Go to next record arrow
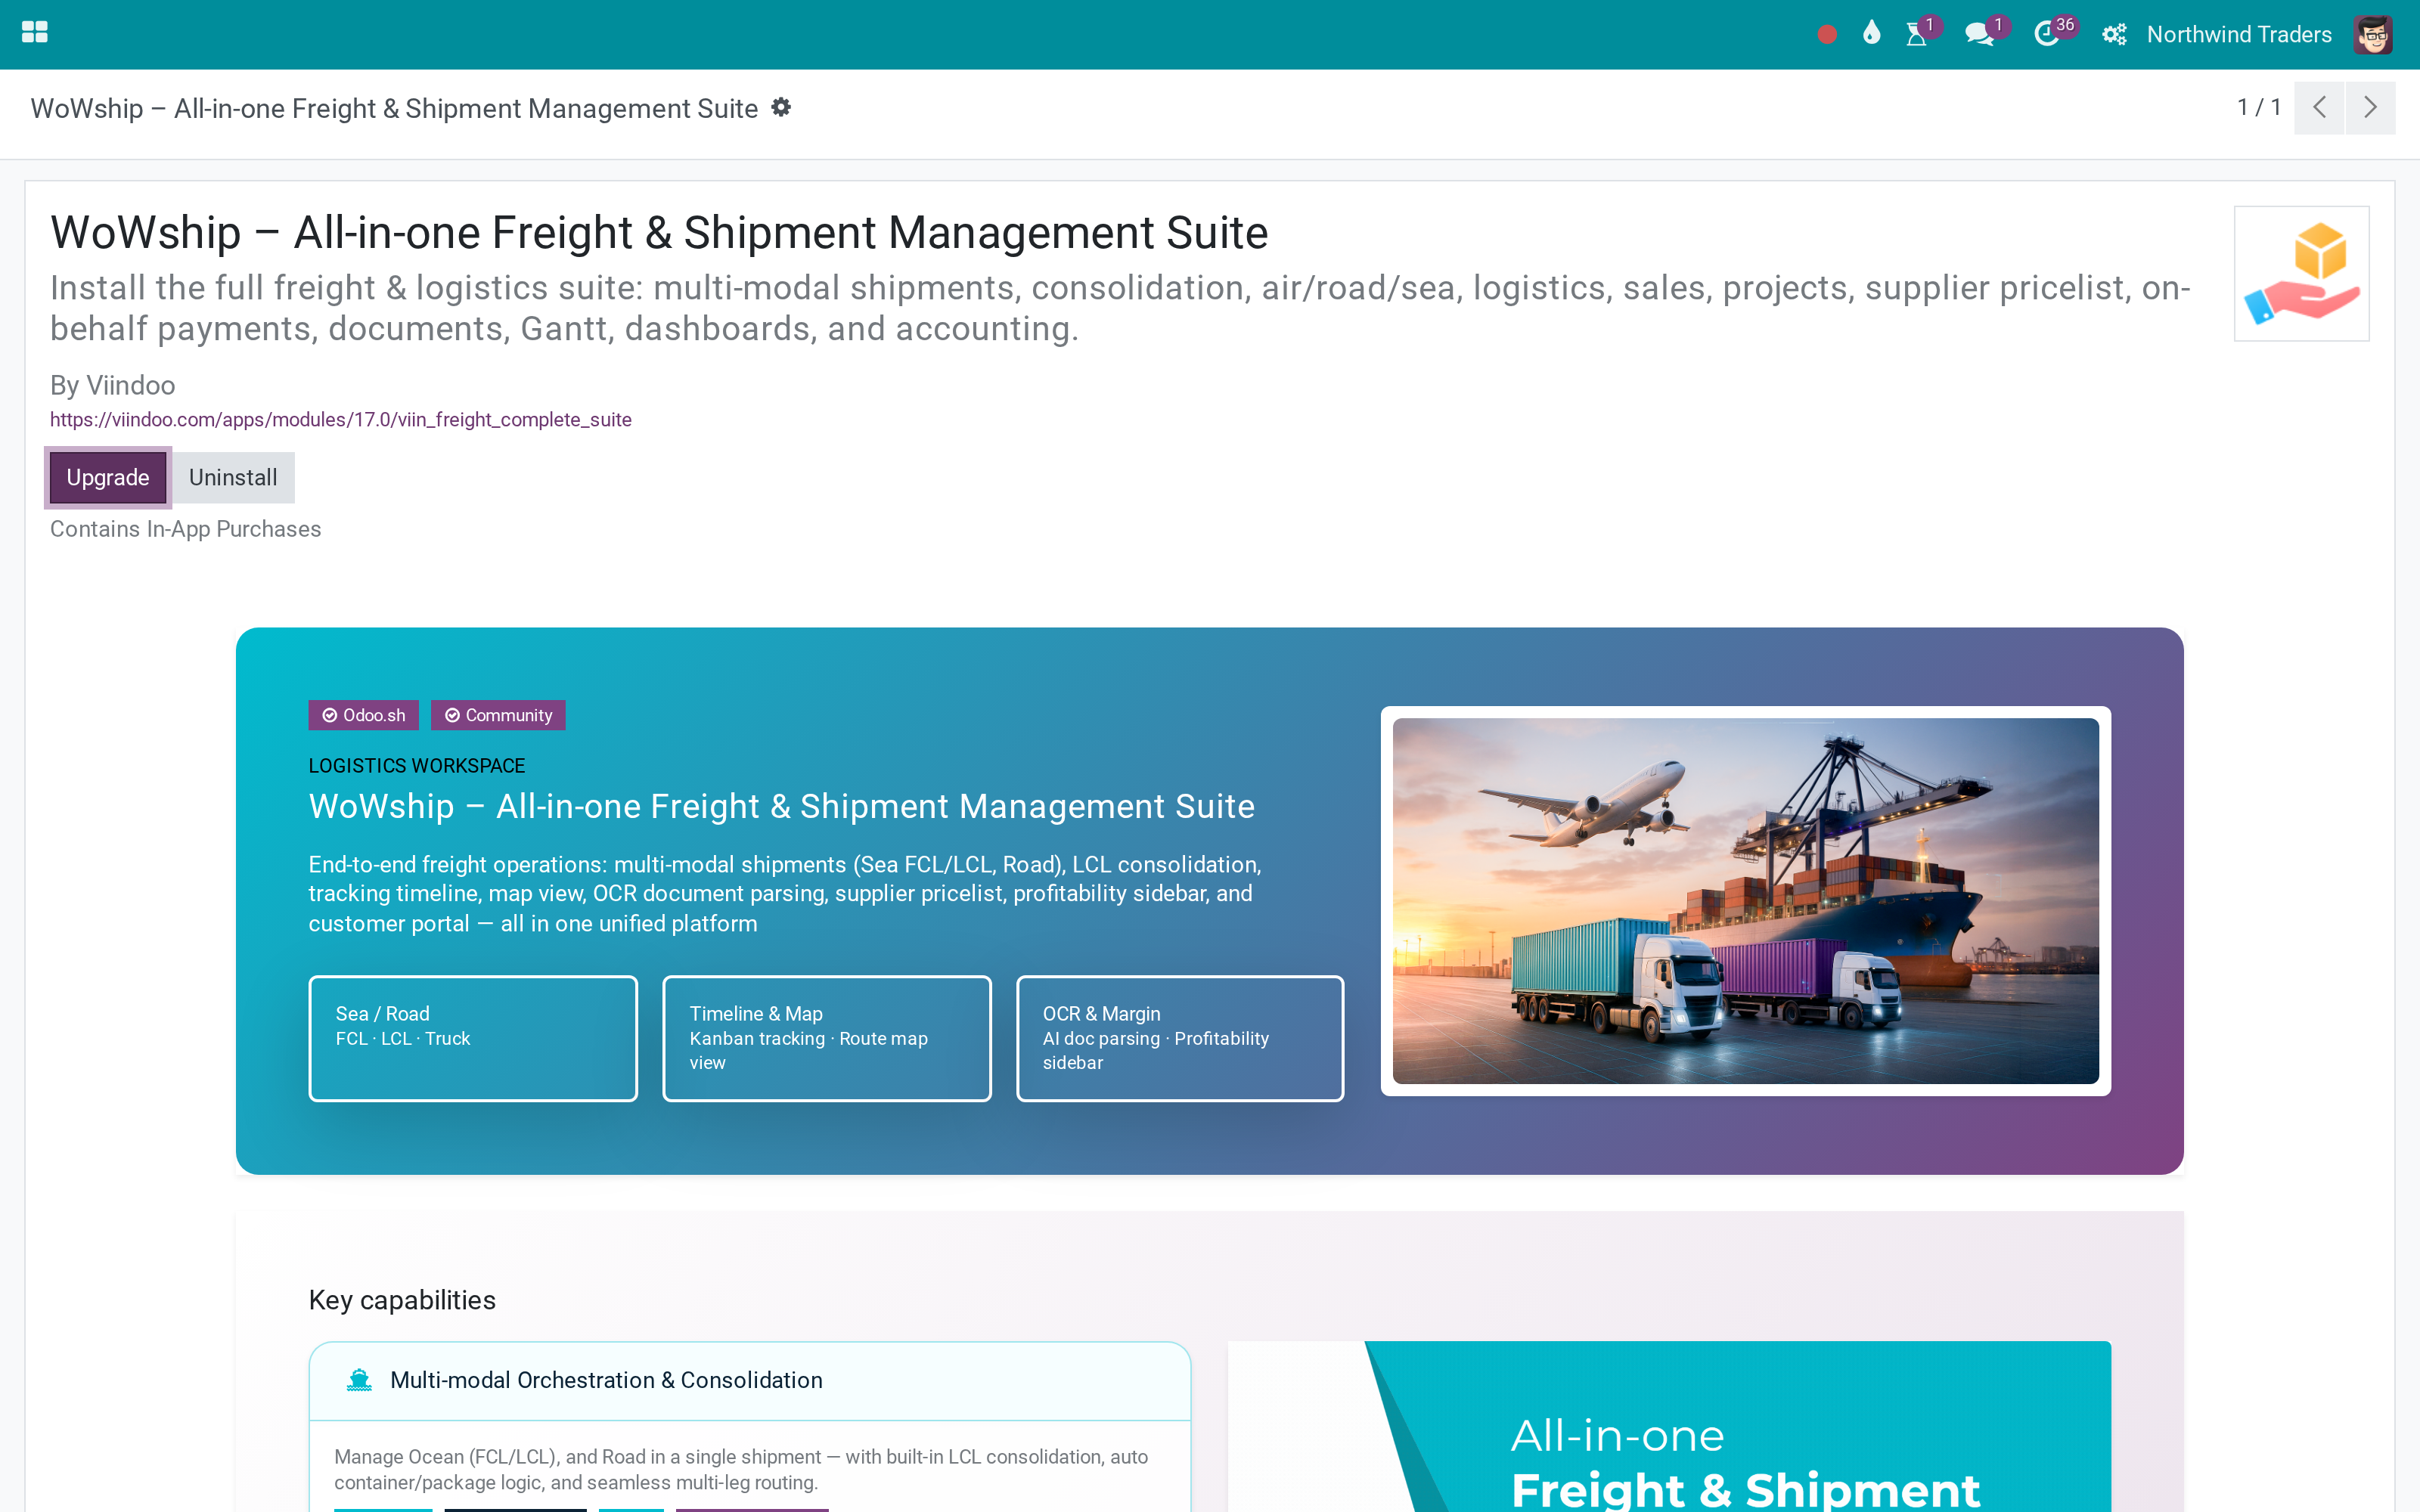This screenshot has width=2420, height=1512. [2370, 107]
